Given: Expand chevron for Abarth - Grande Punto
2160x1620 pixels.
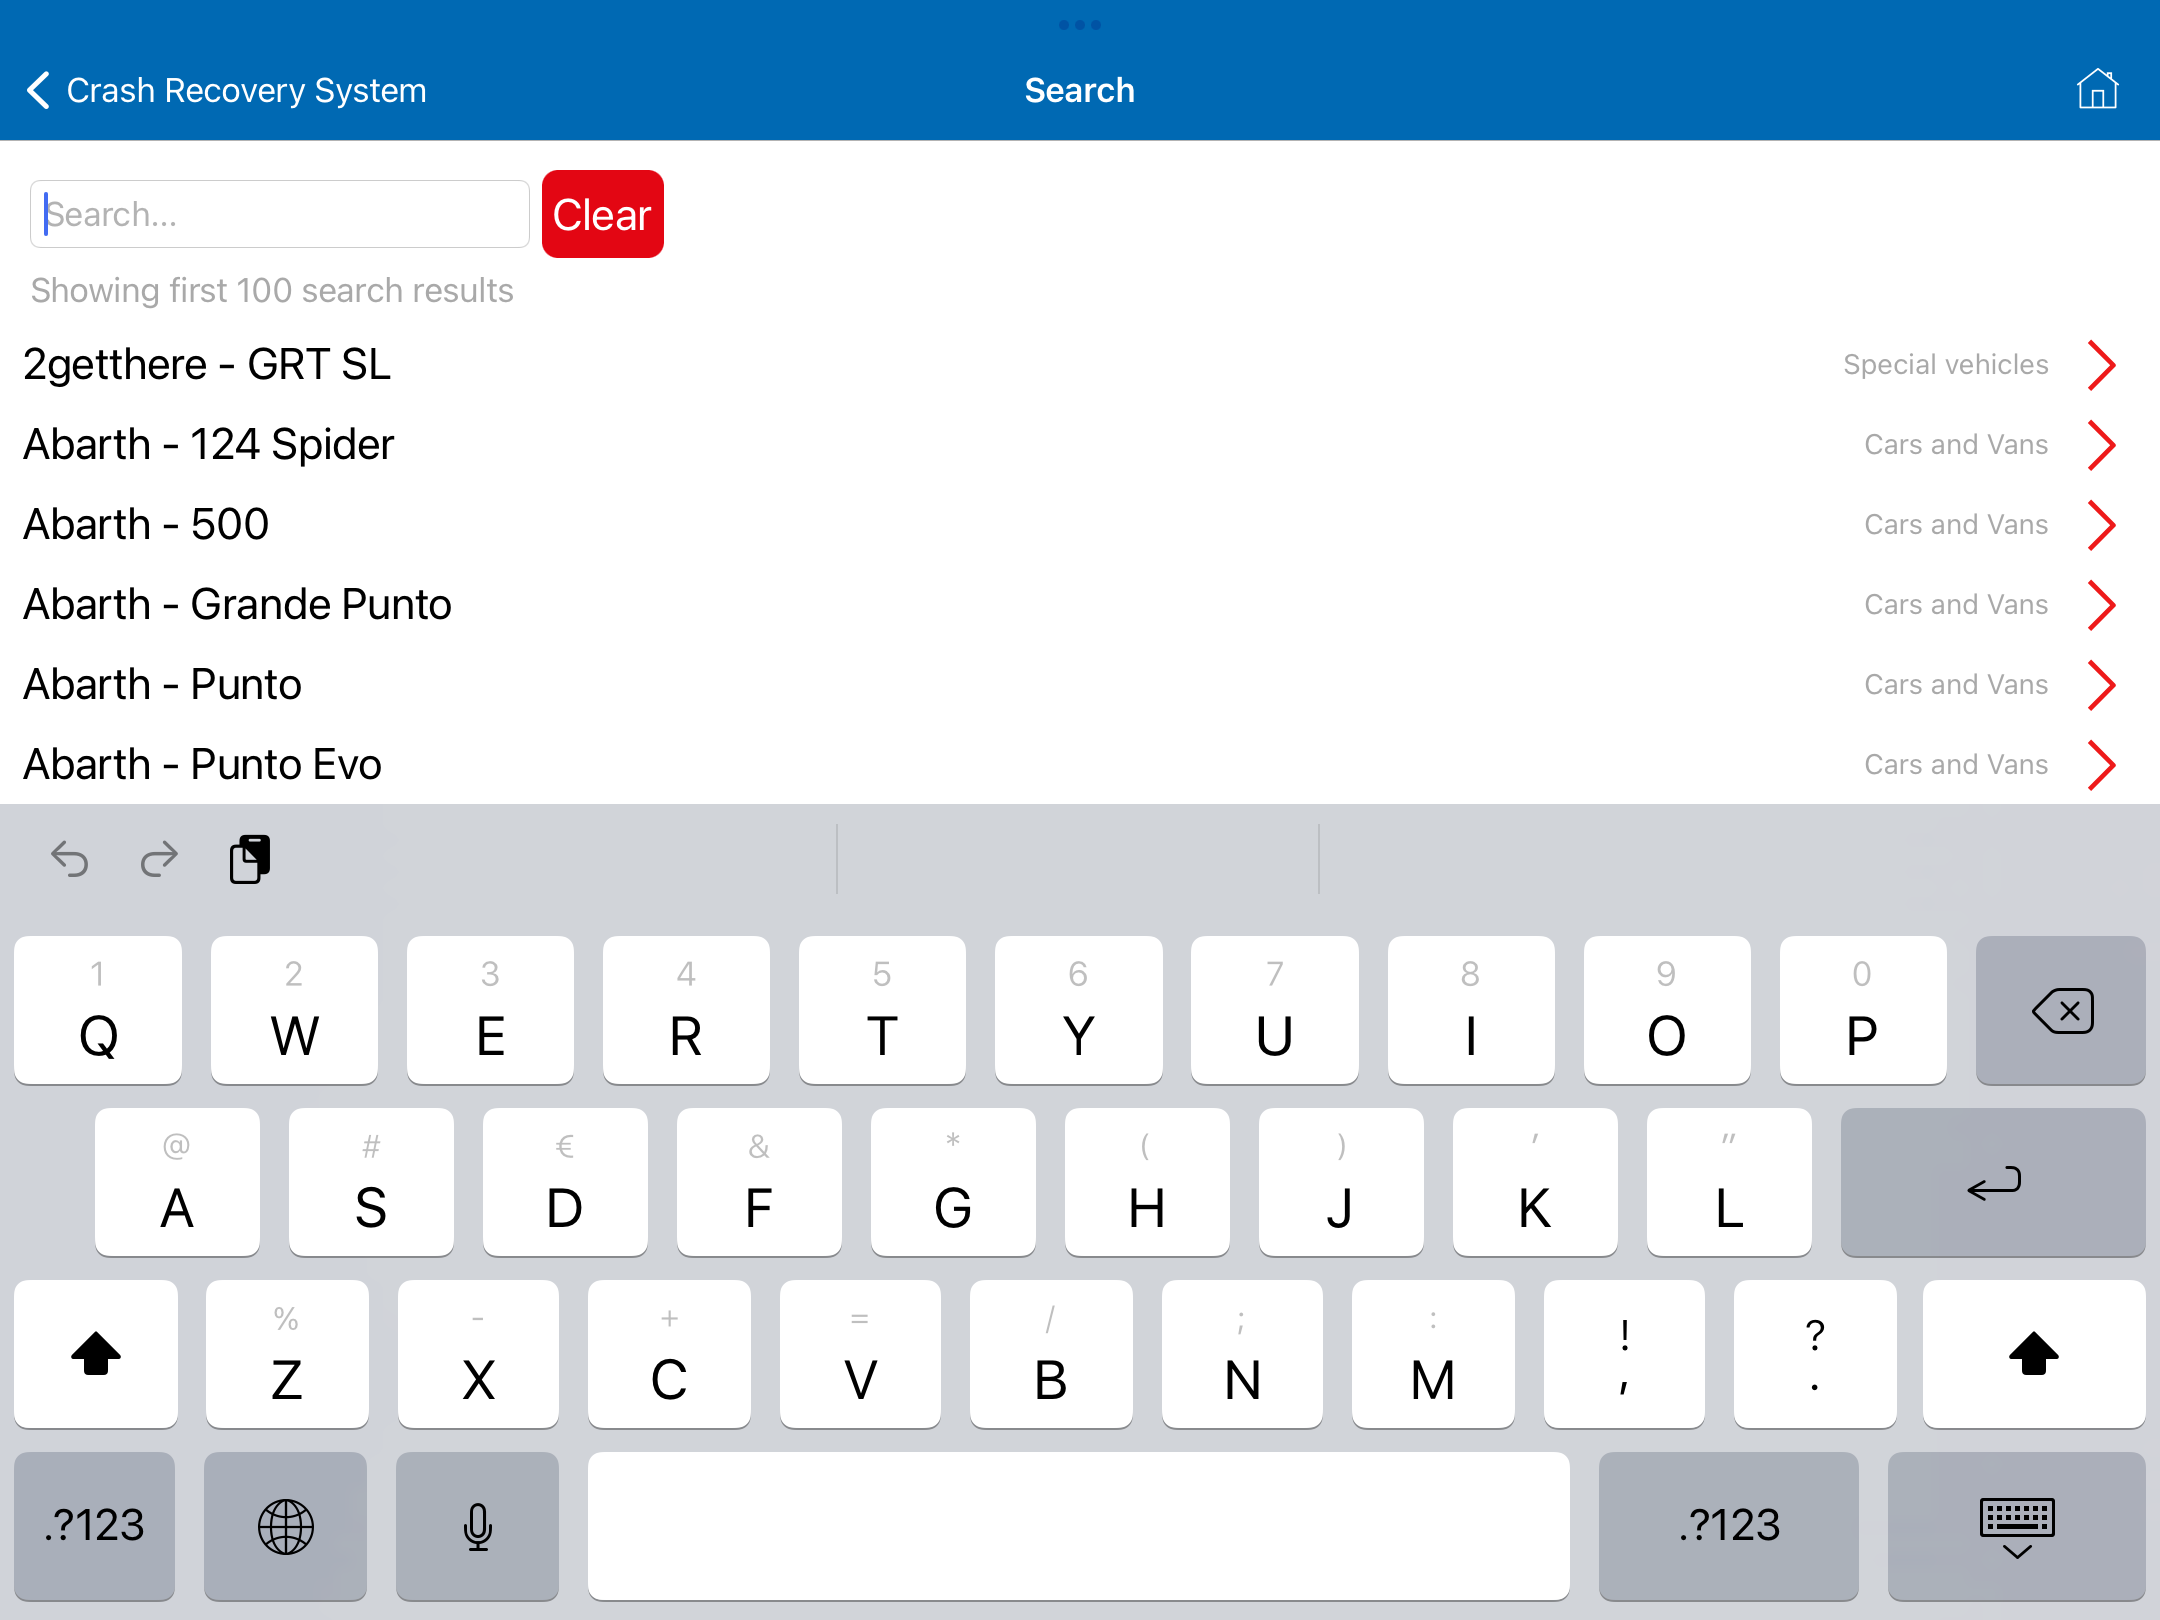Looking at the screenshot, I should coord(2102,604).
